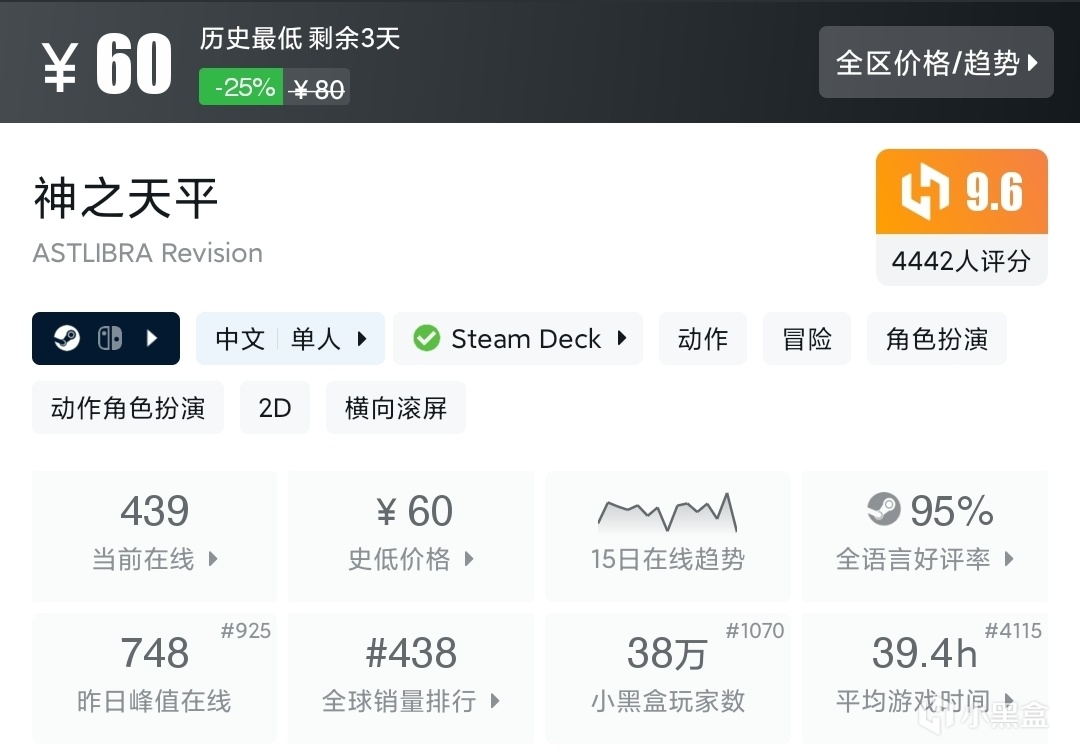Screen dimensions: 1080x754
Task: Select the 冒险 genre tag
Action: [x=807, y=339]
